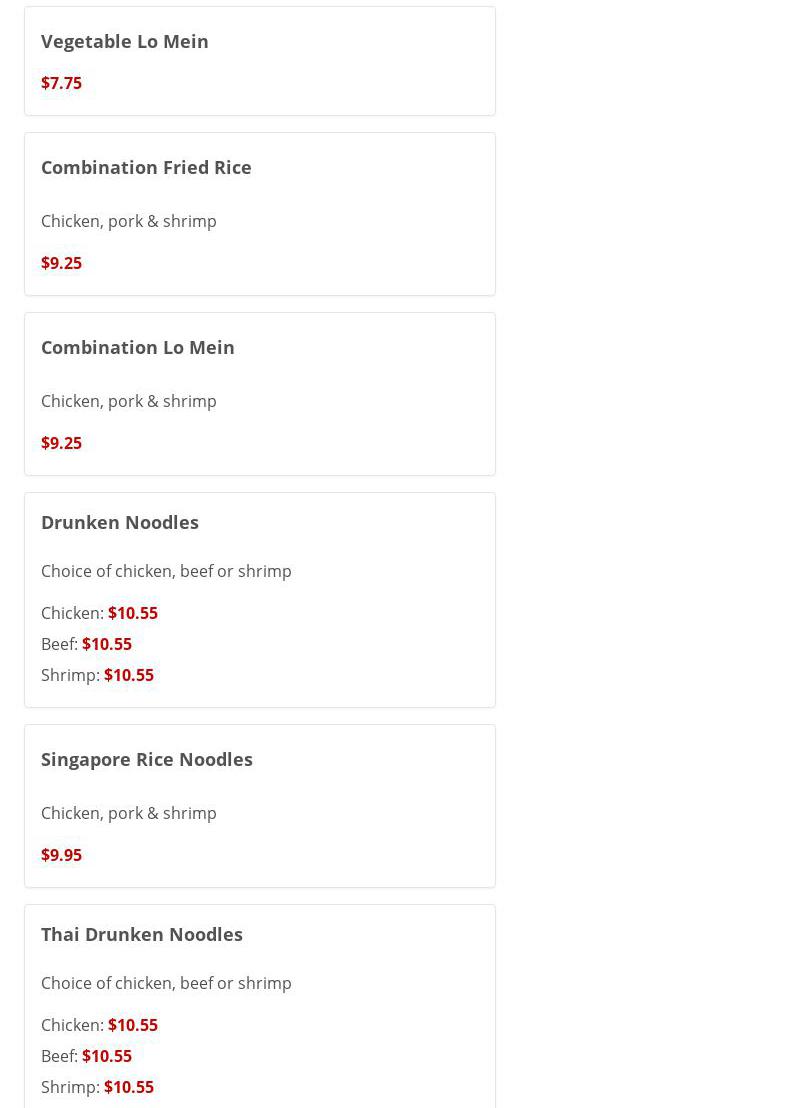The height and width of the screenshot is (1108, 785).
Task: Select the $9.25 Combination Lo Mein price
Action: pos(61,443)
